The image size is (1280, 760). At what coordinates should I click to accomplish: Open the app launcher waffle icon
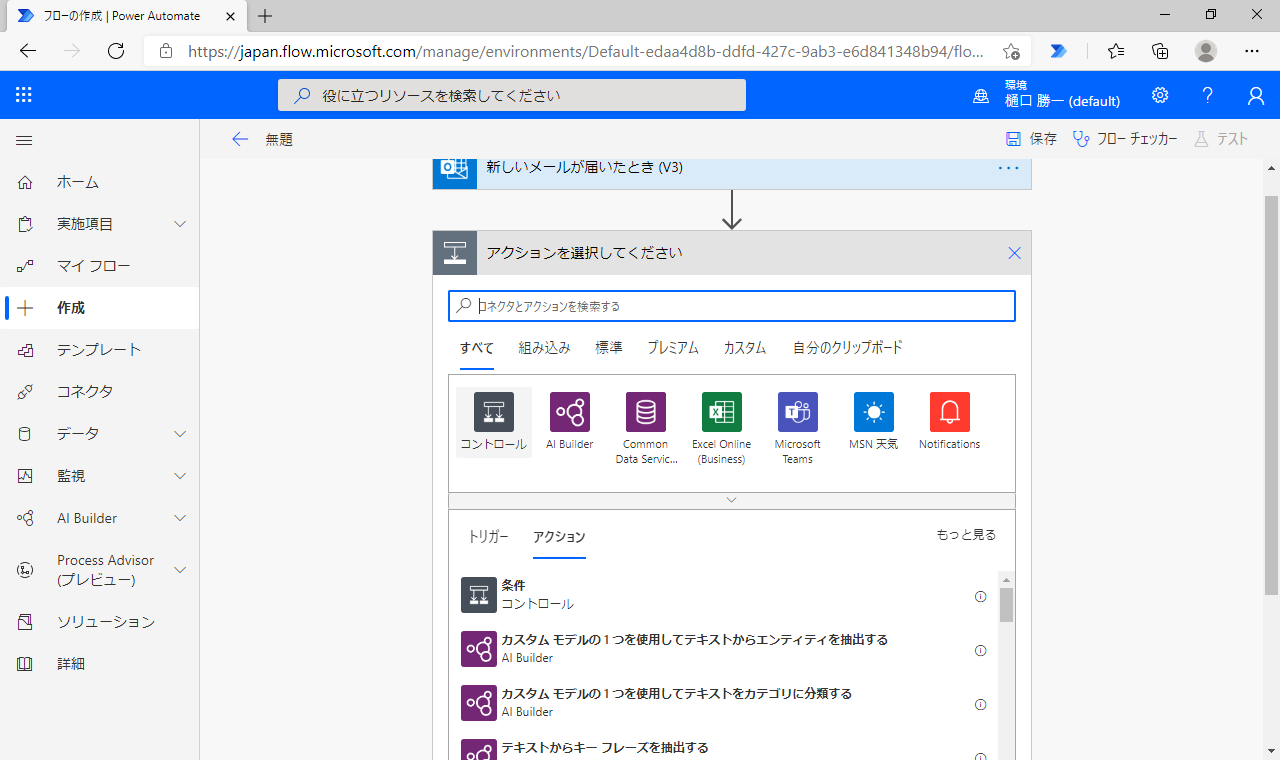tap(24, 95)
